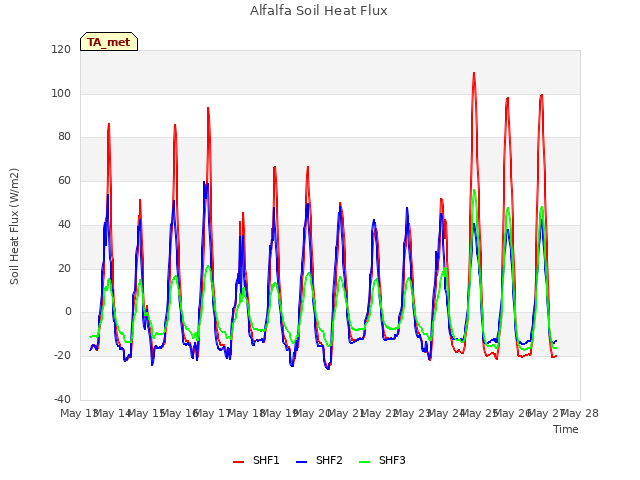
Task: Click the y-axis tick value 40
Action: point(64,224)
